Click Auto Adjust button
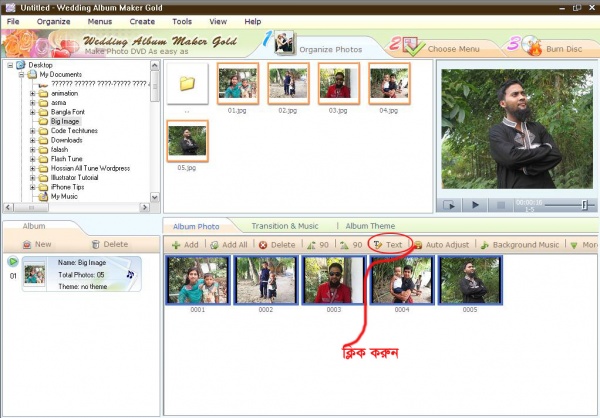This screenshot has height=418, width=600. pos(442,245)
